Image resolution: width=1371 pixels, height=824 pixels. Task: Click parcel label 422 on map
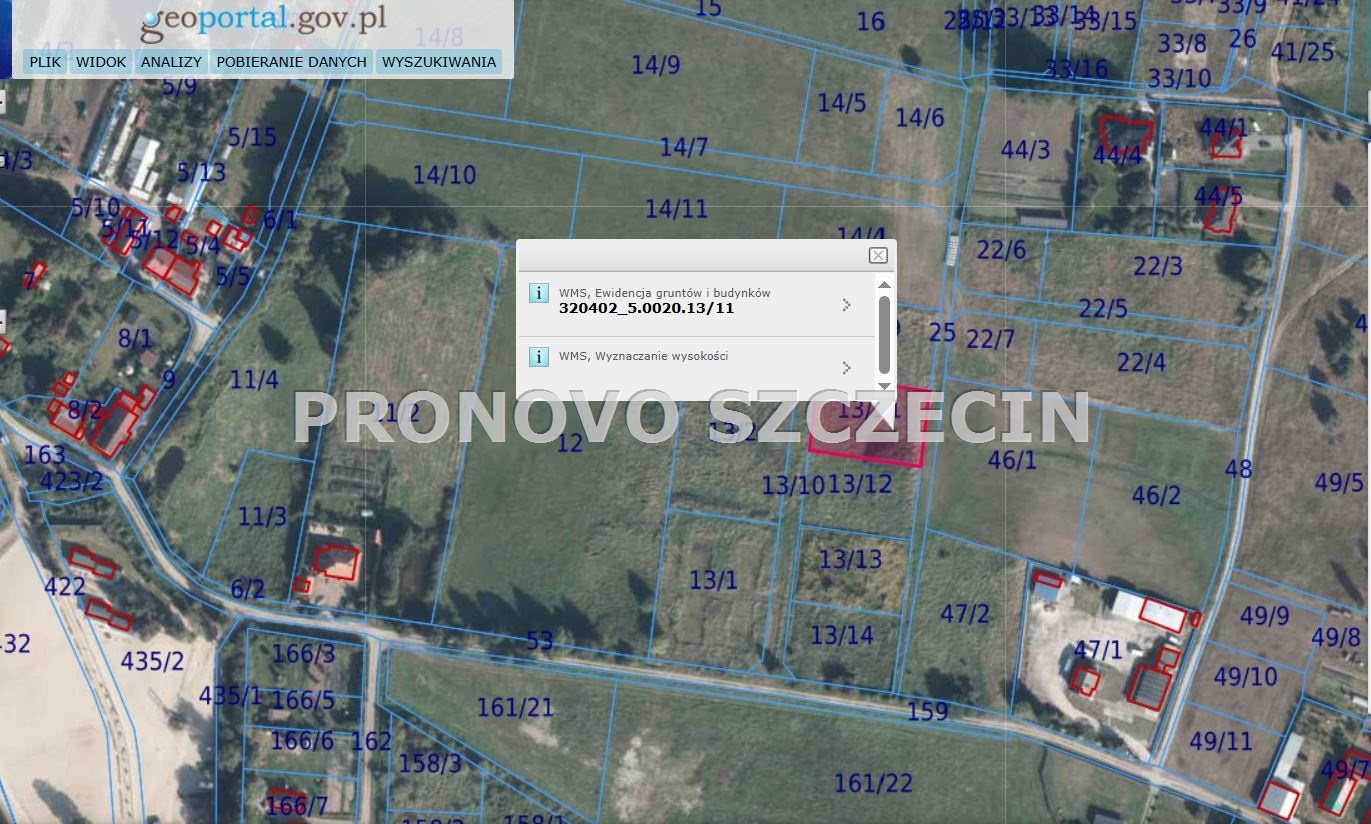coord(65,586)
